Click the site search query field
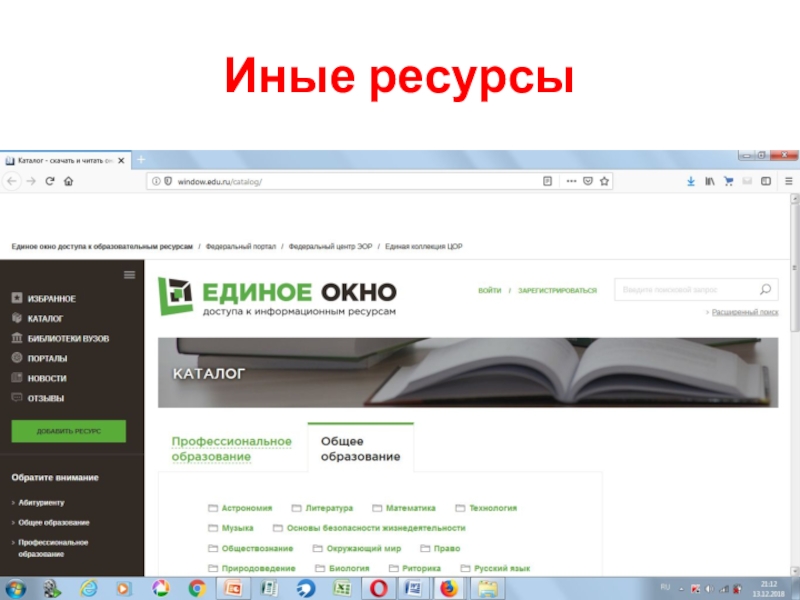 [x=686, y=289]
